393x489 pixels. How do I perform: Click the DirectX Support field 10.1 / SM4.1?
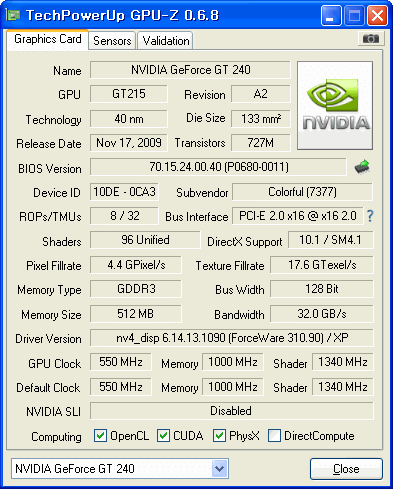331,240
